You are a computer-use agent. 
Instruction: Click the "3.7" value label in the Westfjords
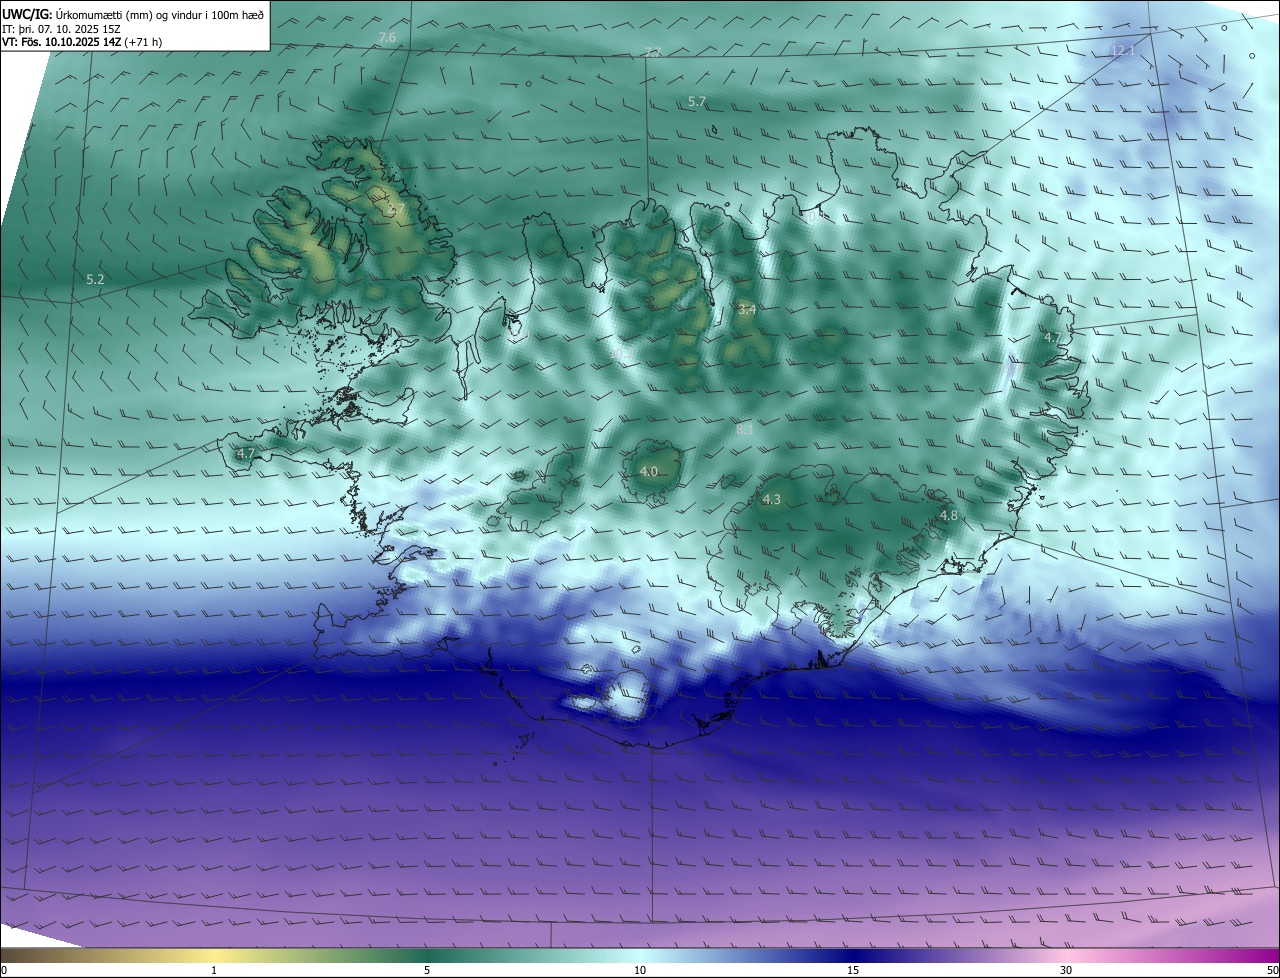[x=395, y=210]
